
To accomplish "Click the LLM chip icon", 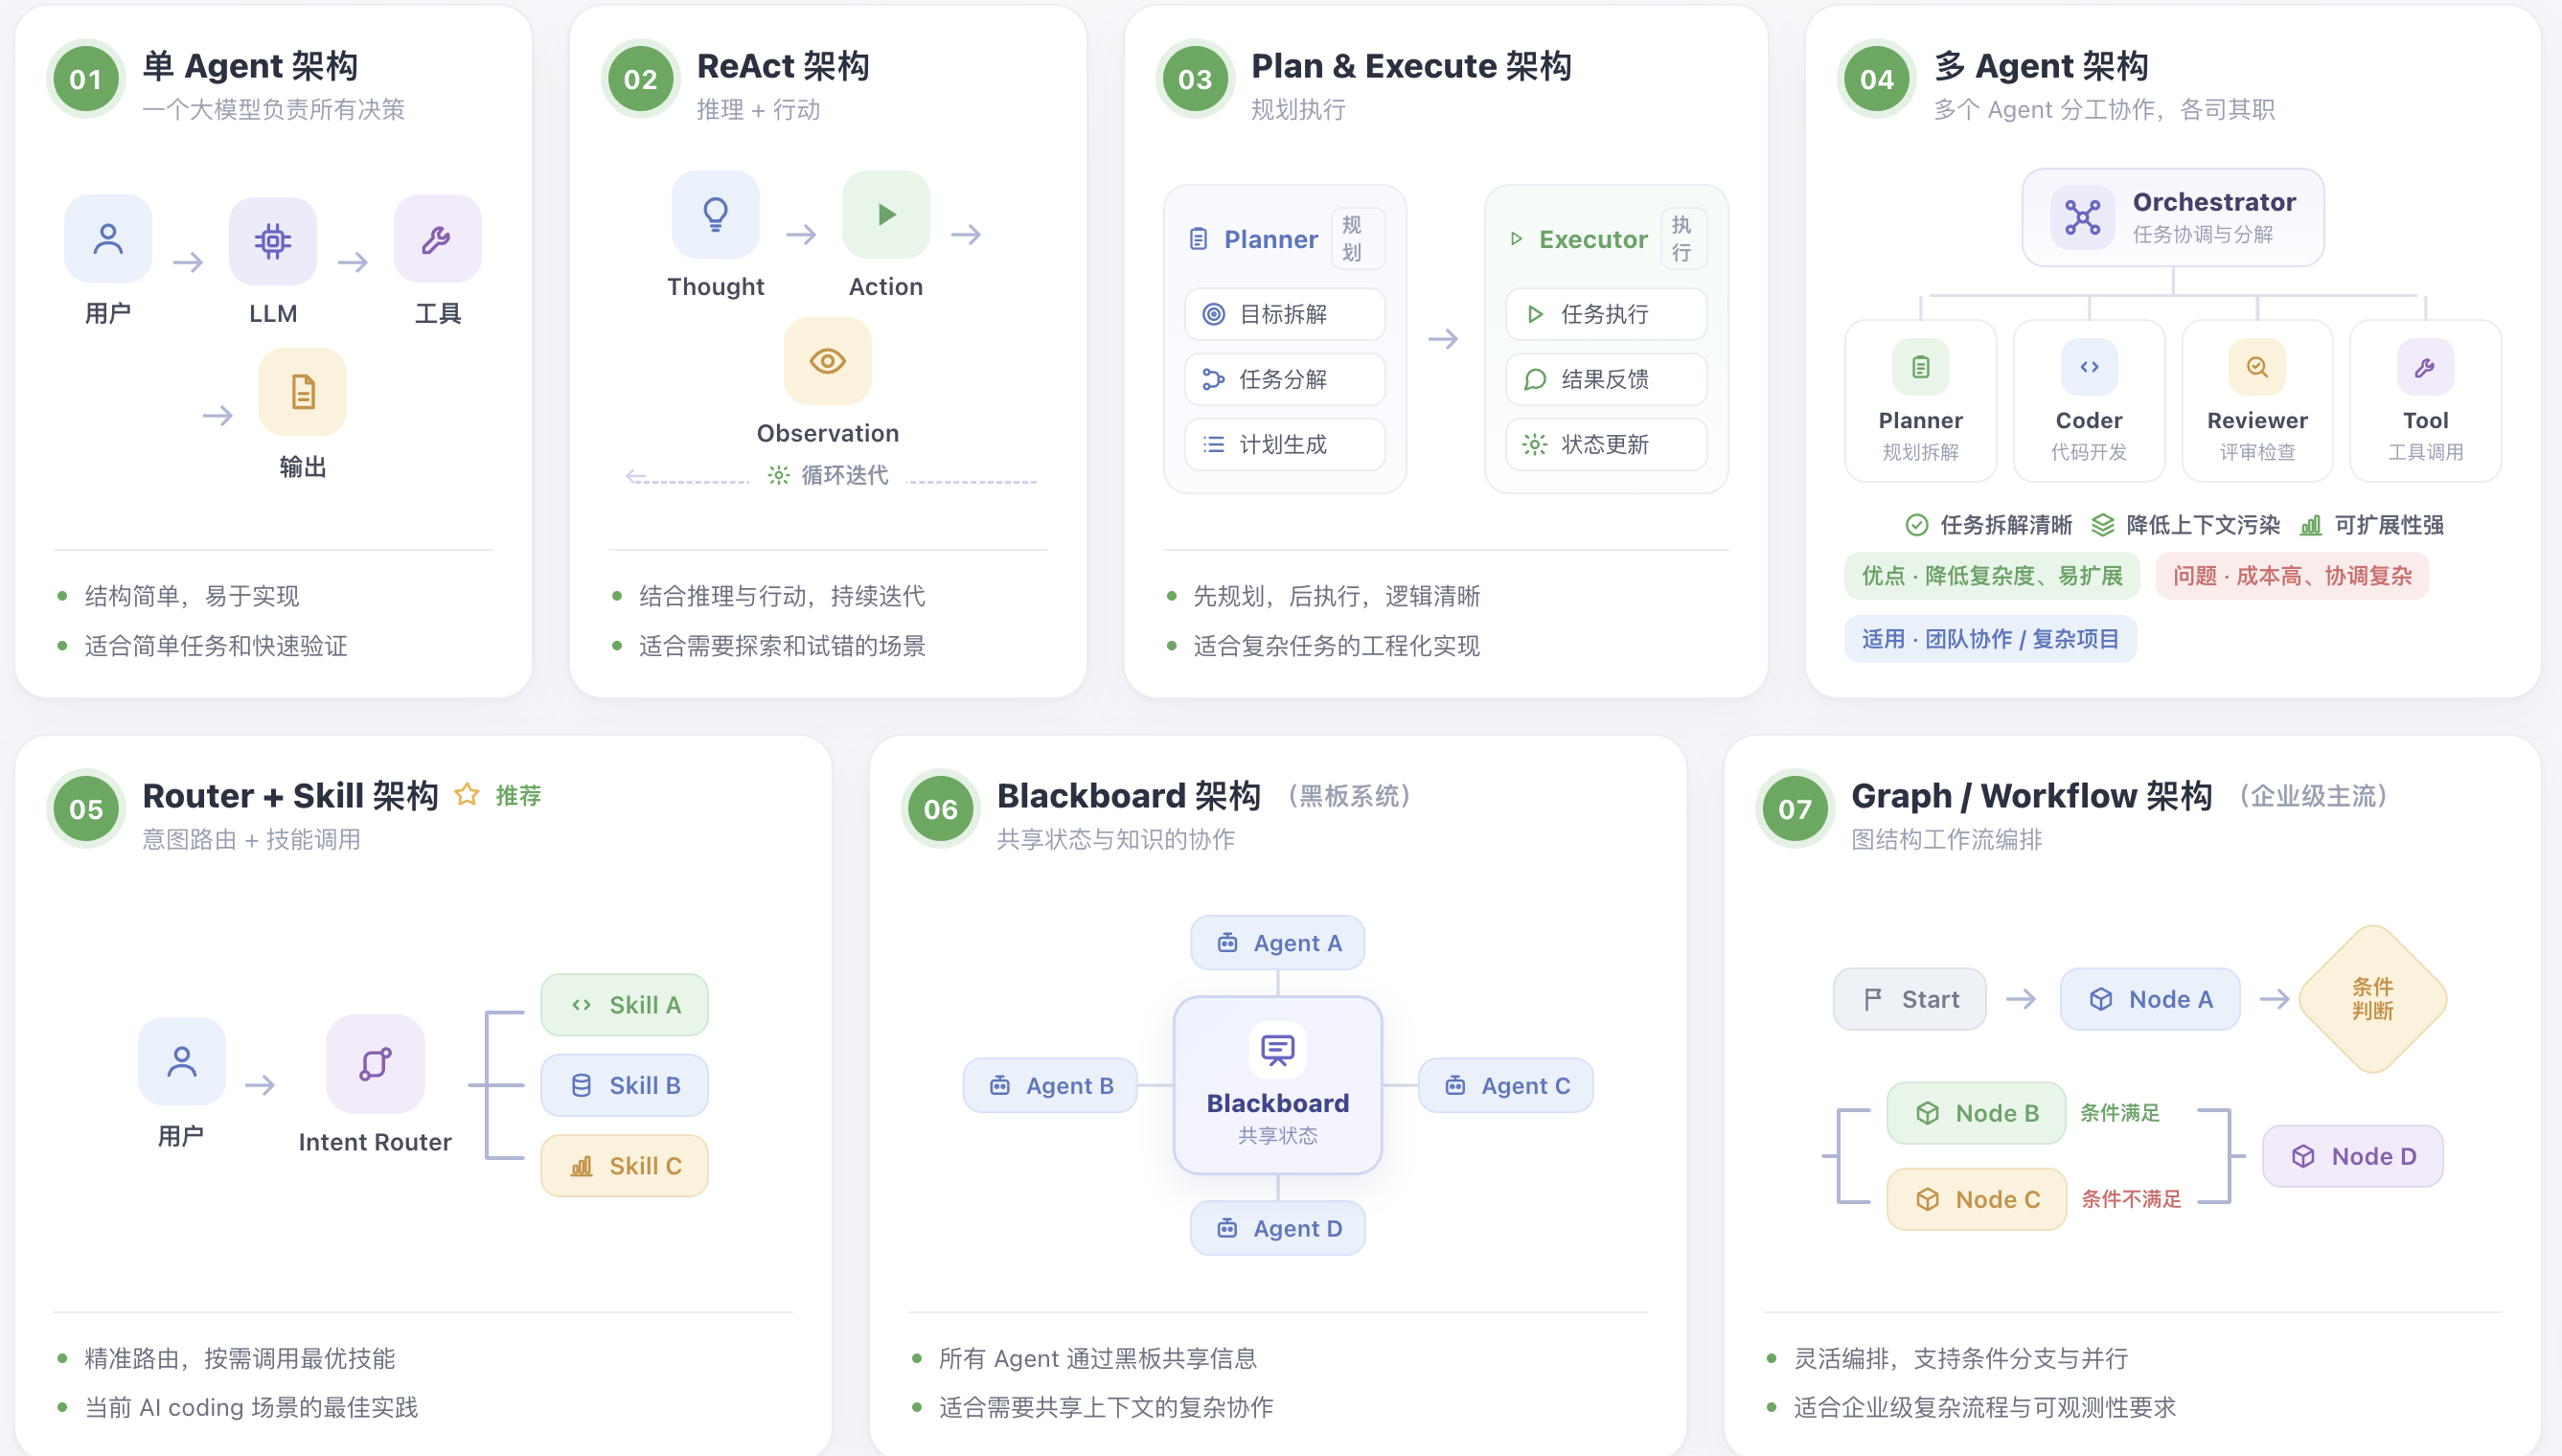I will [273, 241].
